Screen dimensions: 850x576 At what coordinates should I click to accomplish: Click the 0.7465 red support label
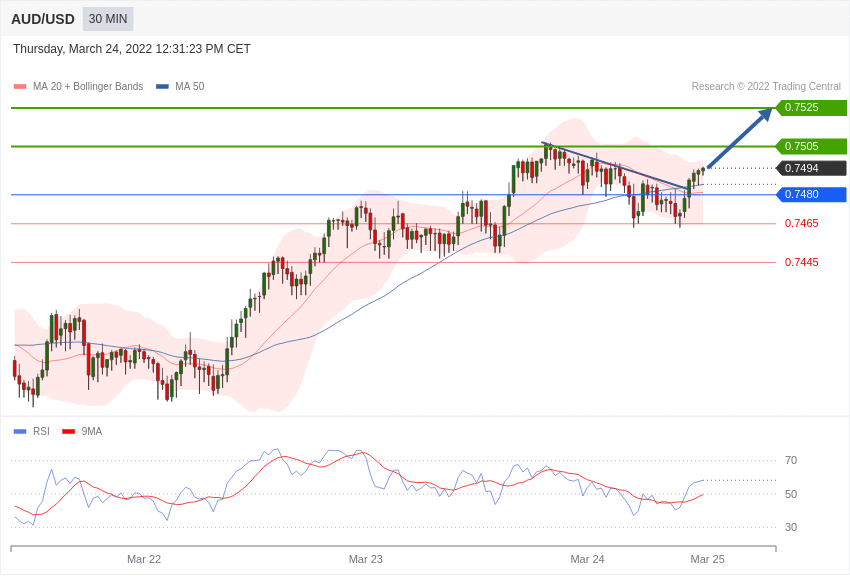[x=802, y=223]
